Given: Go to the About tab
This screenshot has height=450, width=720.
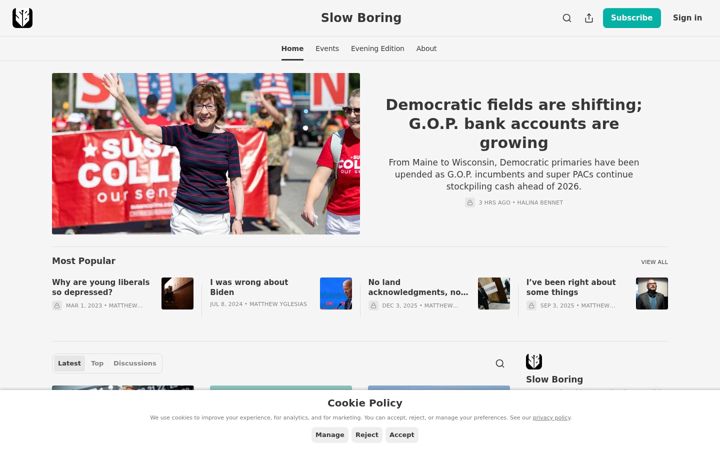Looking at the screenshot, I should tap(426, 48).
